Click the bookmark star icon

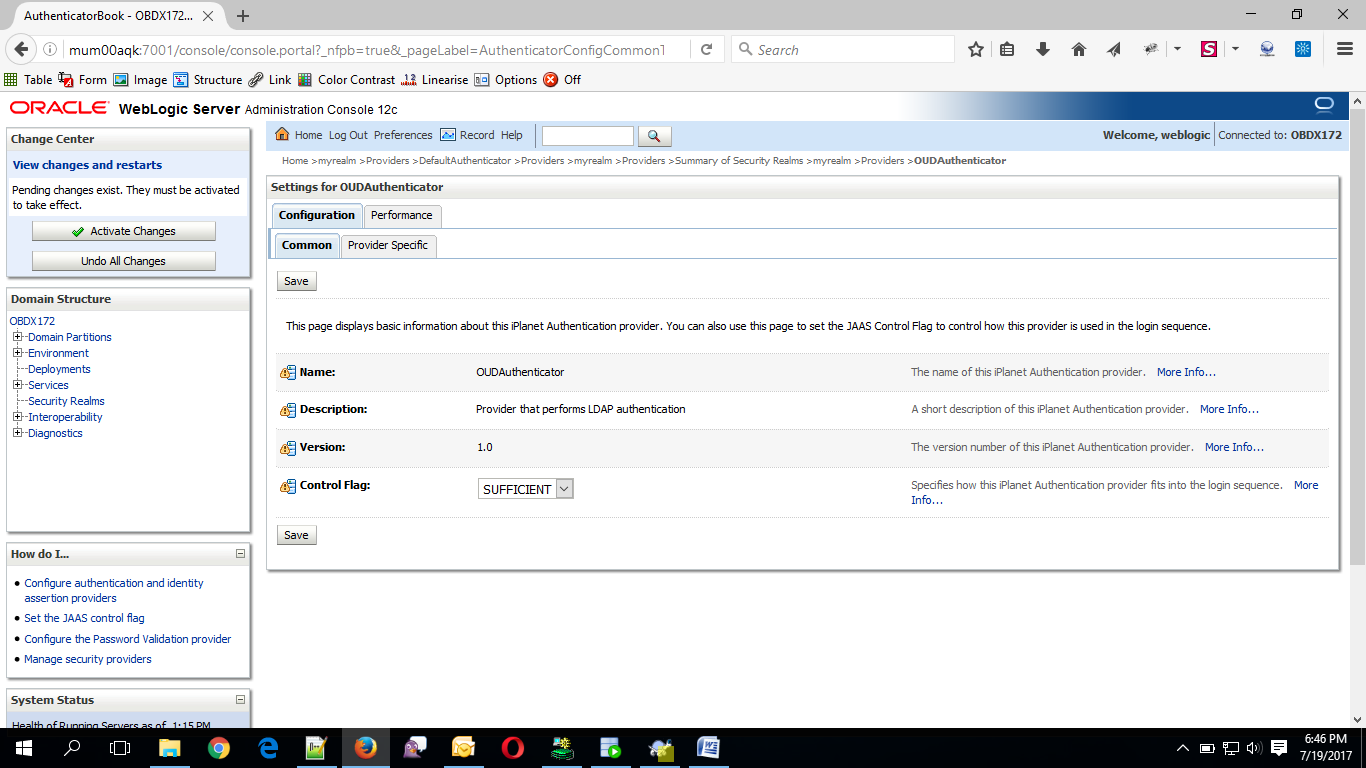976,49
